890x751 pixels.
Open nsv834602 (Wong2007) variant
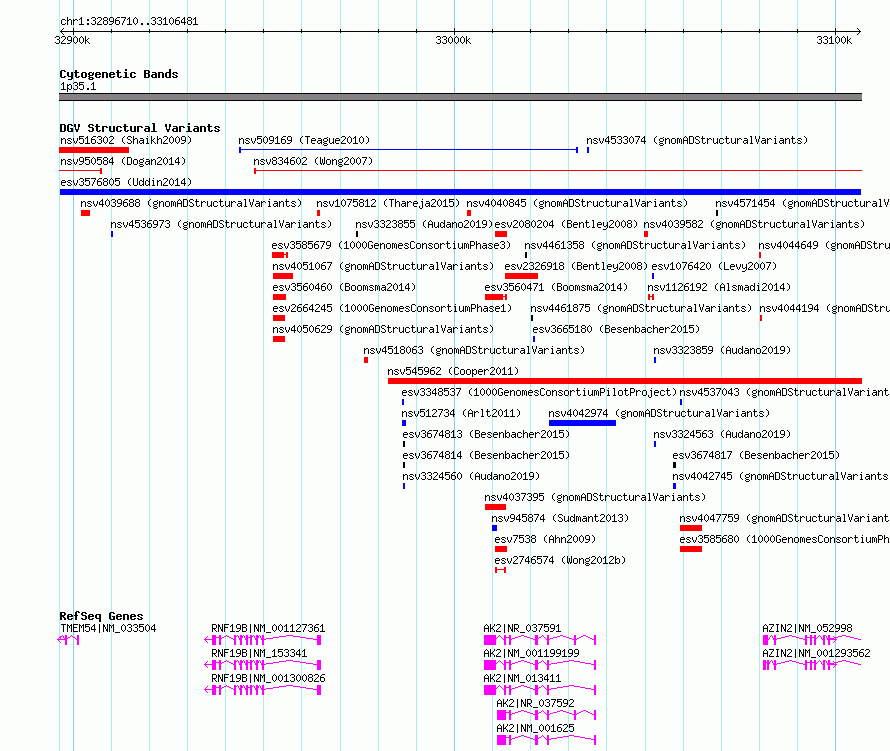click(x=313, y=161)
